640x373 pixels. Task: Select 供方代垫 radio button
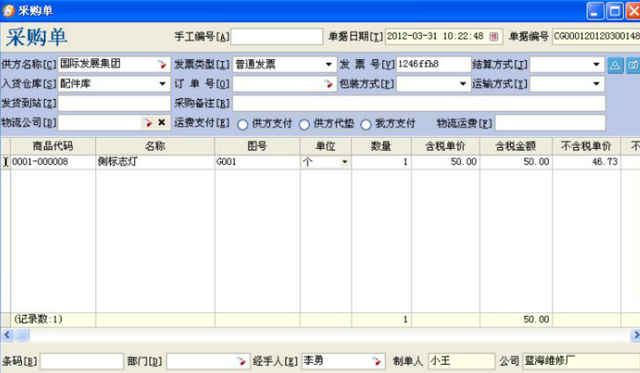(304, 124)
